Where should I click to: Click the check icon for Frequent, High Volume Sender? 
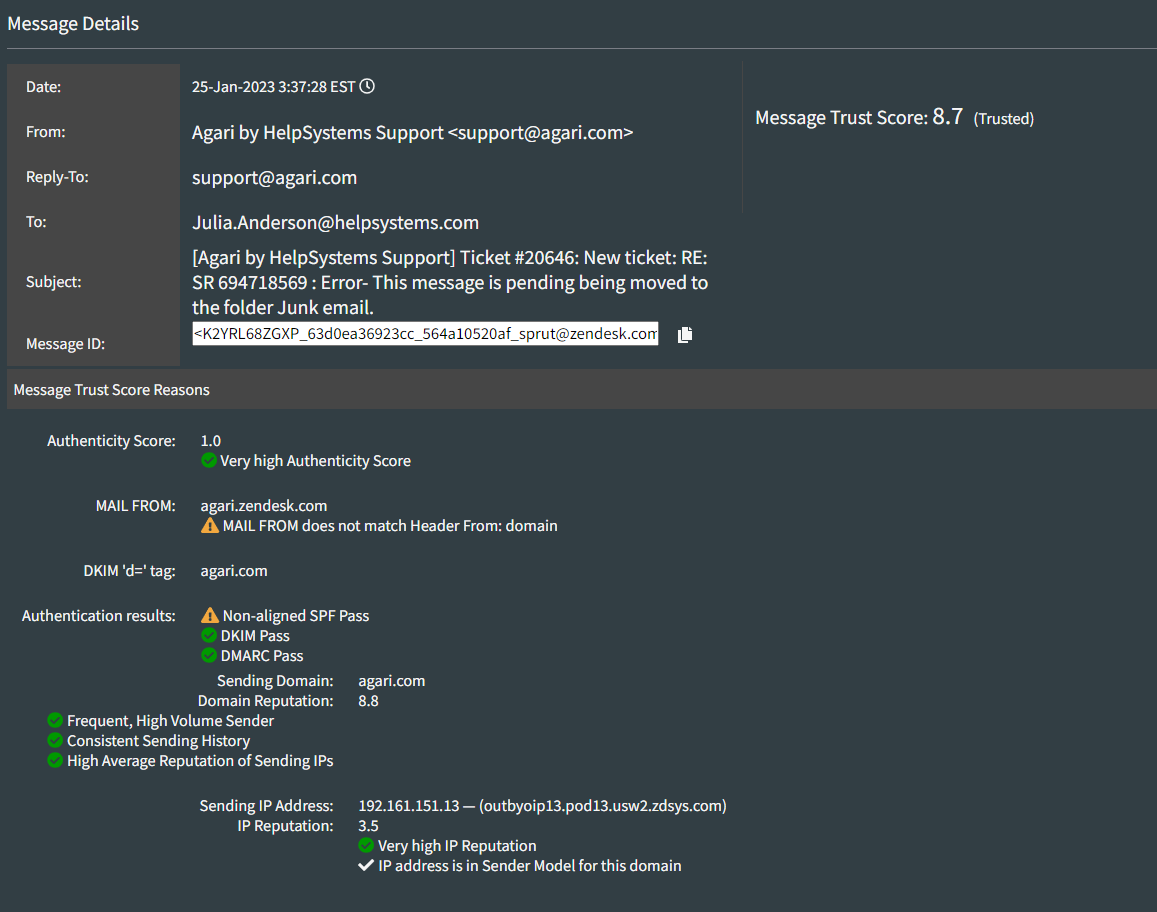click(x=55, y=720)
